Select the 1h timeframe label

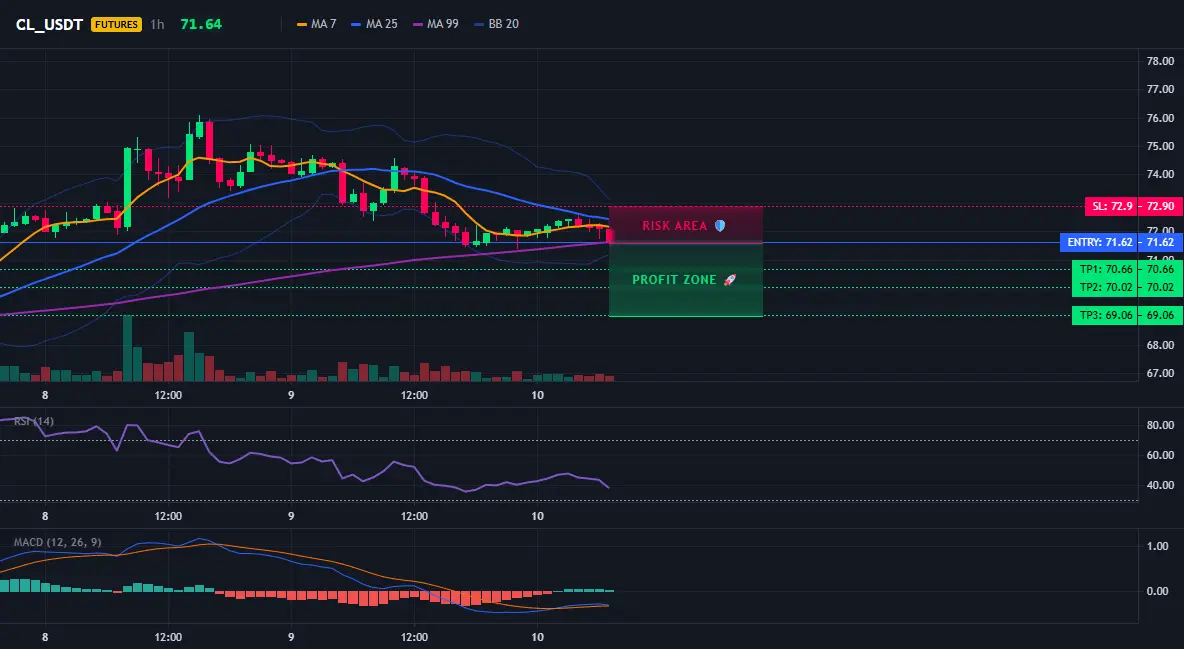pyautogui.click(x=157, y=24)
